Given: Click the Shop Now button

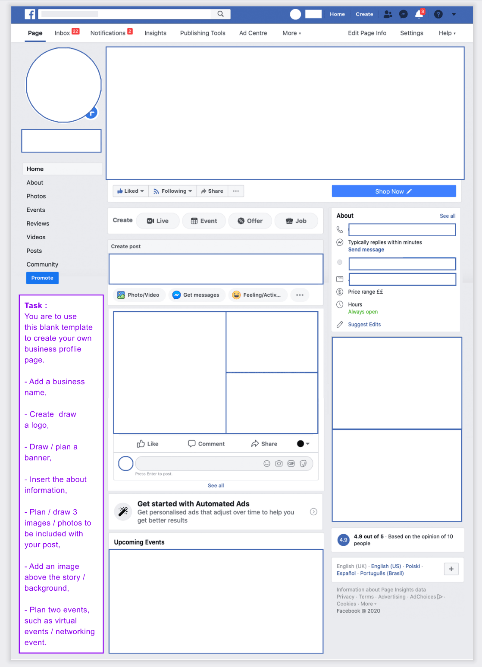Looking at the screenshot, I should click(x=394, y=191).
